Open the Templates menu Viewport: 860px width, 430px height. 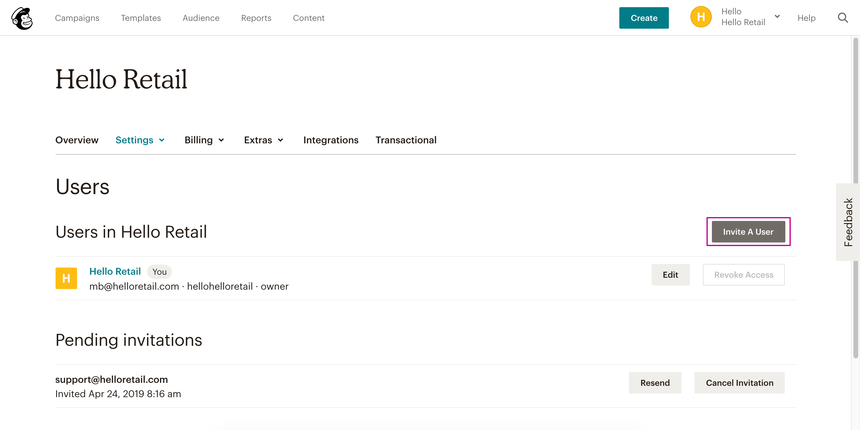coord(141,18)
